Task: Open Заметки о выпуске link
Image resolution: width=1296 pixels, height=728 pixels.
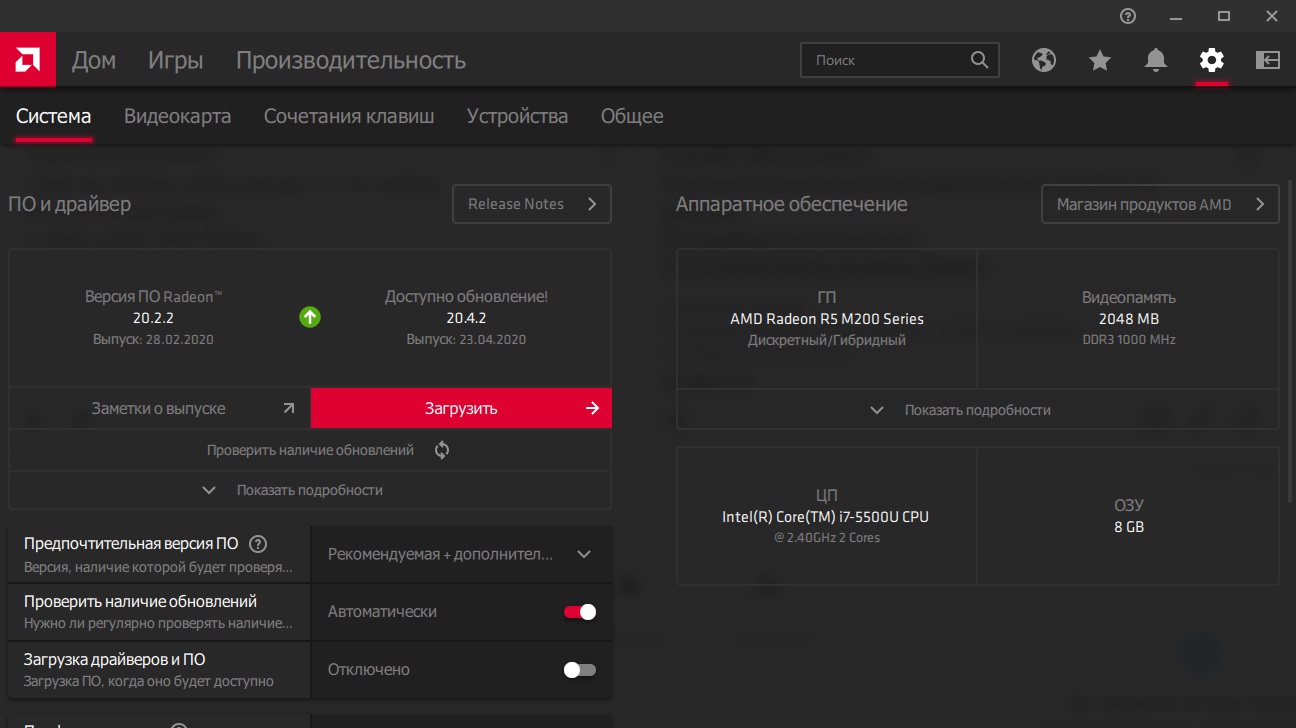Action: pos(160,408)
